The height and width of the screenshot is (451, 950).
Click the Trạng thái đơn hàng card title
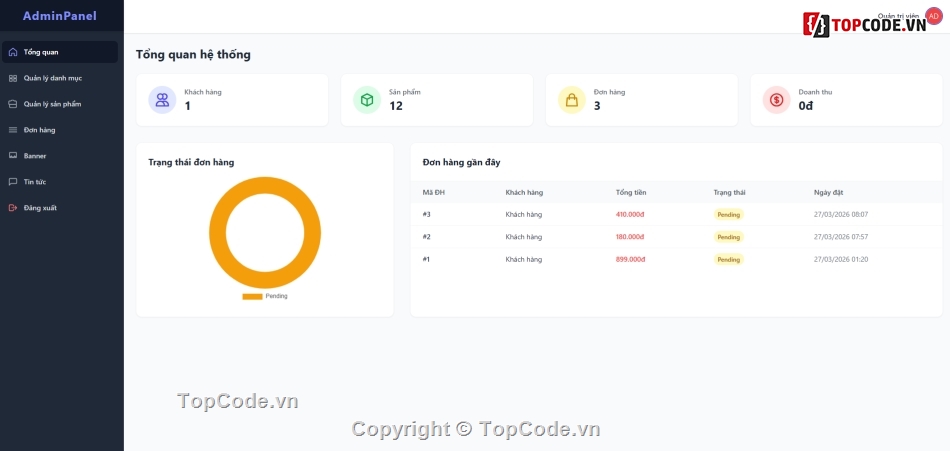tap(191, 162)
